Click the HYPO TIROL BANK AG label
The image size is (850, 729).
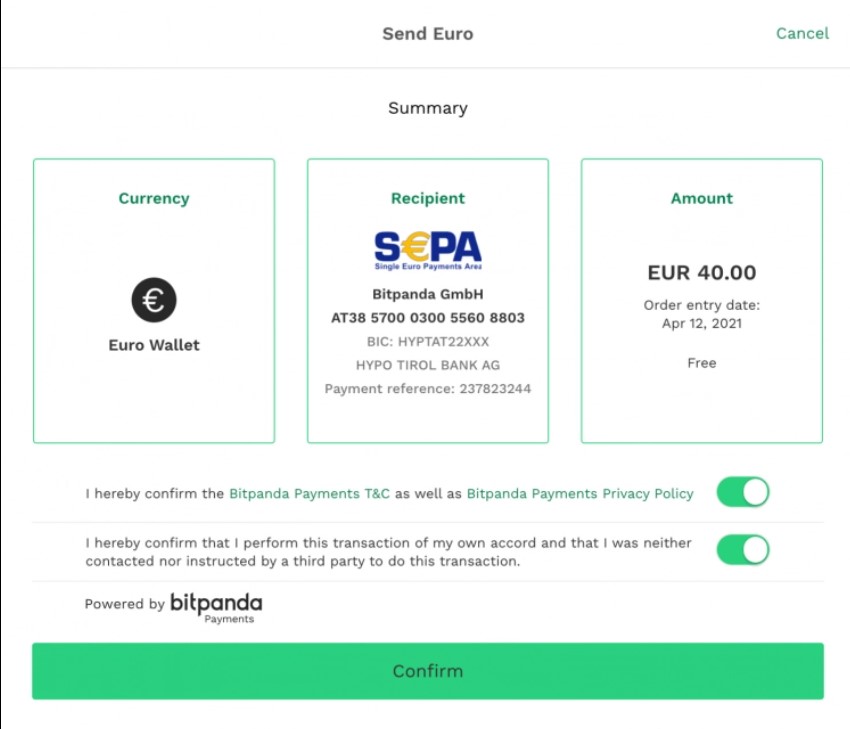click(x=428, y=365)
